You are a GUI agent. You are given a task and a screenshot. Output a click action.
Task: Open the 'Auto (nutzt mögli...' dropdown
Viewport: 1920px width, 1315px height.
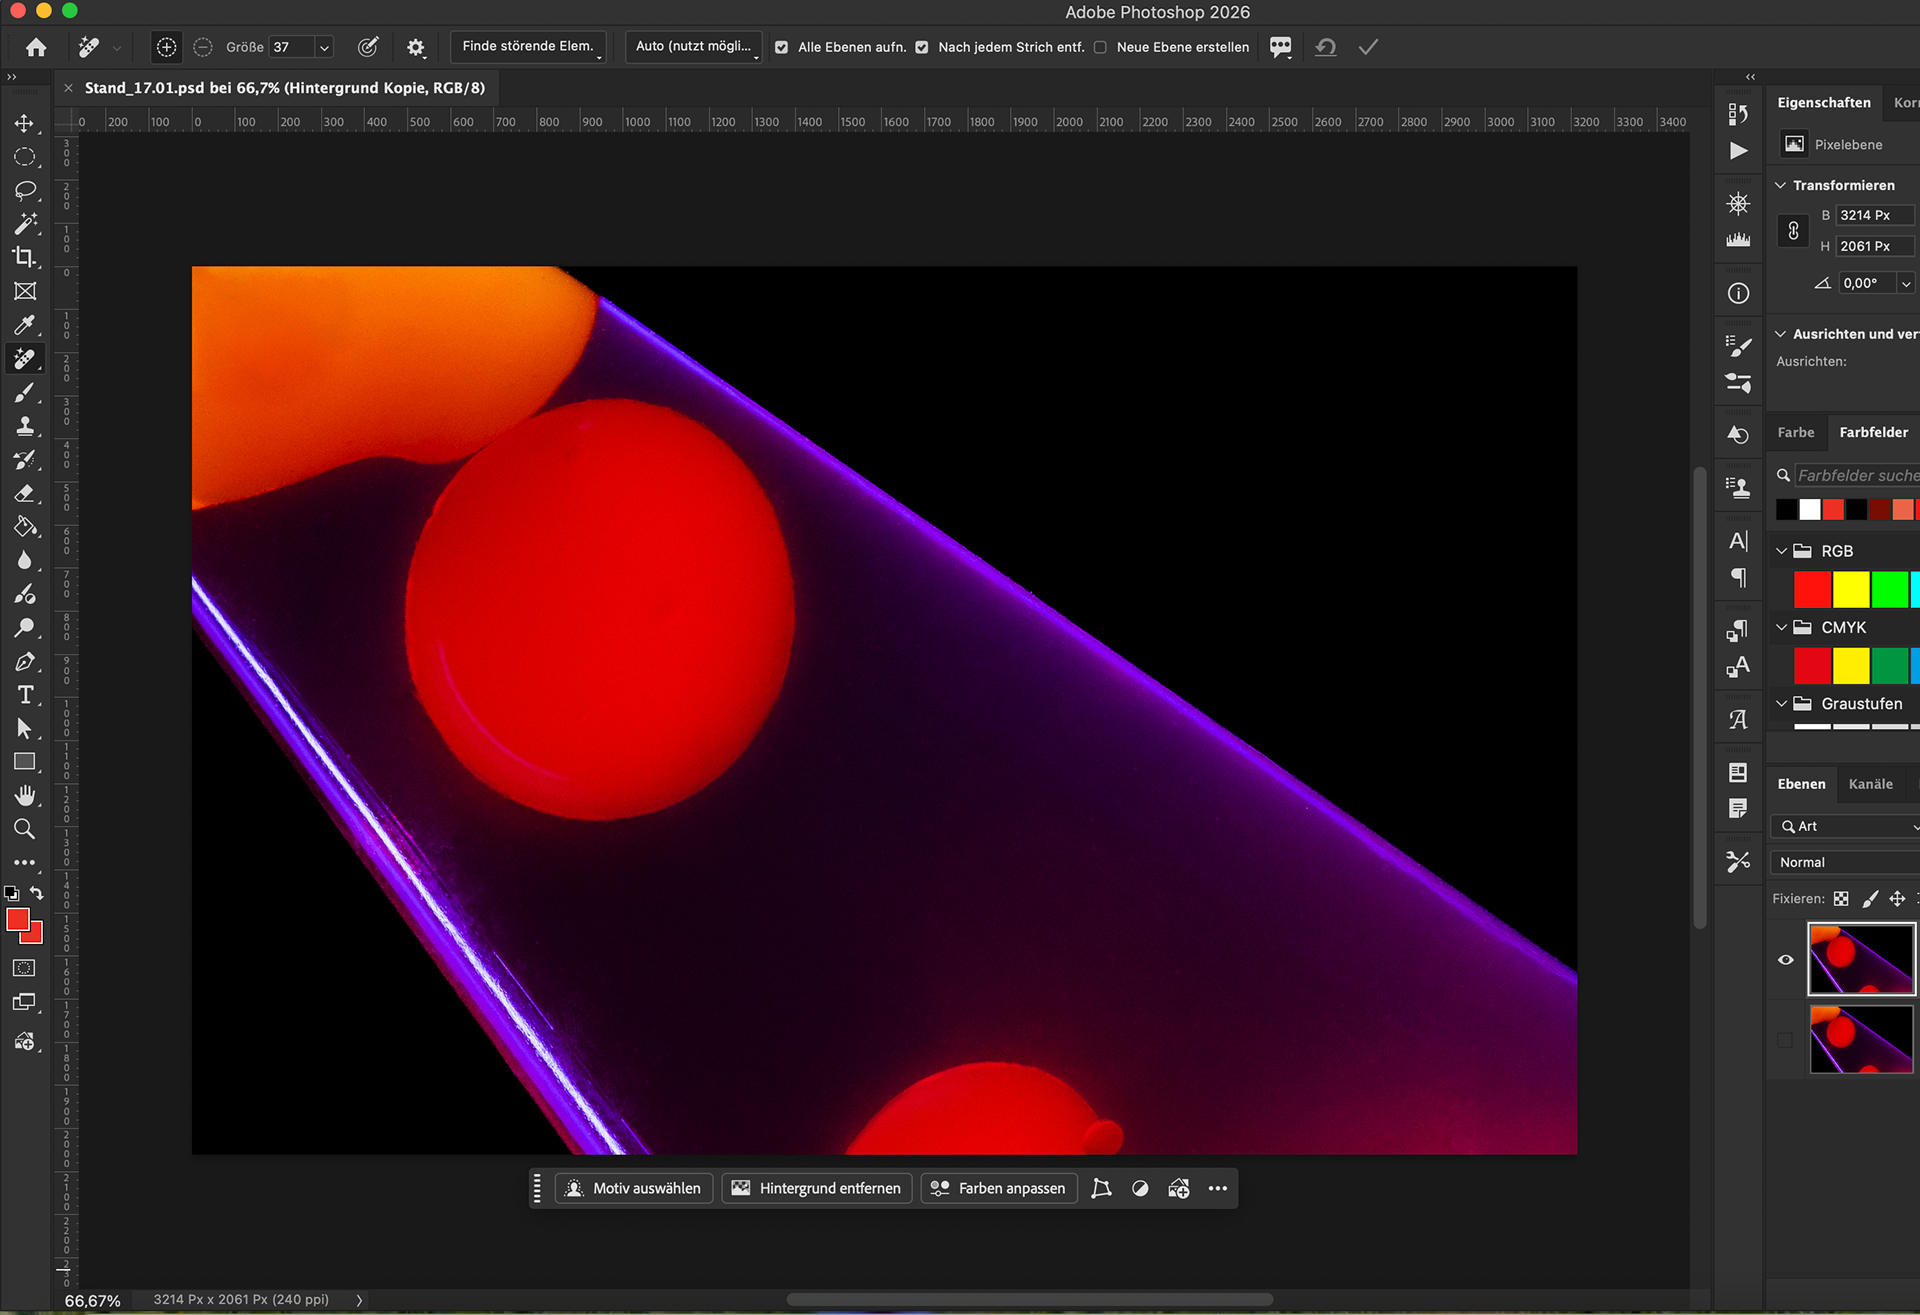(x=693, y=47)
